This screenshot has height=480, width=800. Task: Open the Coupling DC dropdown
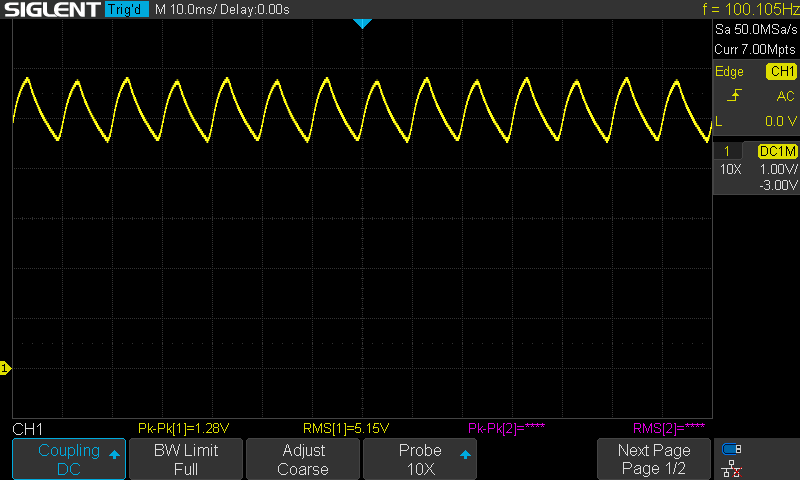coord(68,459)
